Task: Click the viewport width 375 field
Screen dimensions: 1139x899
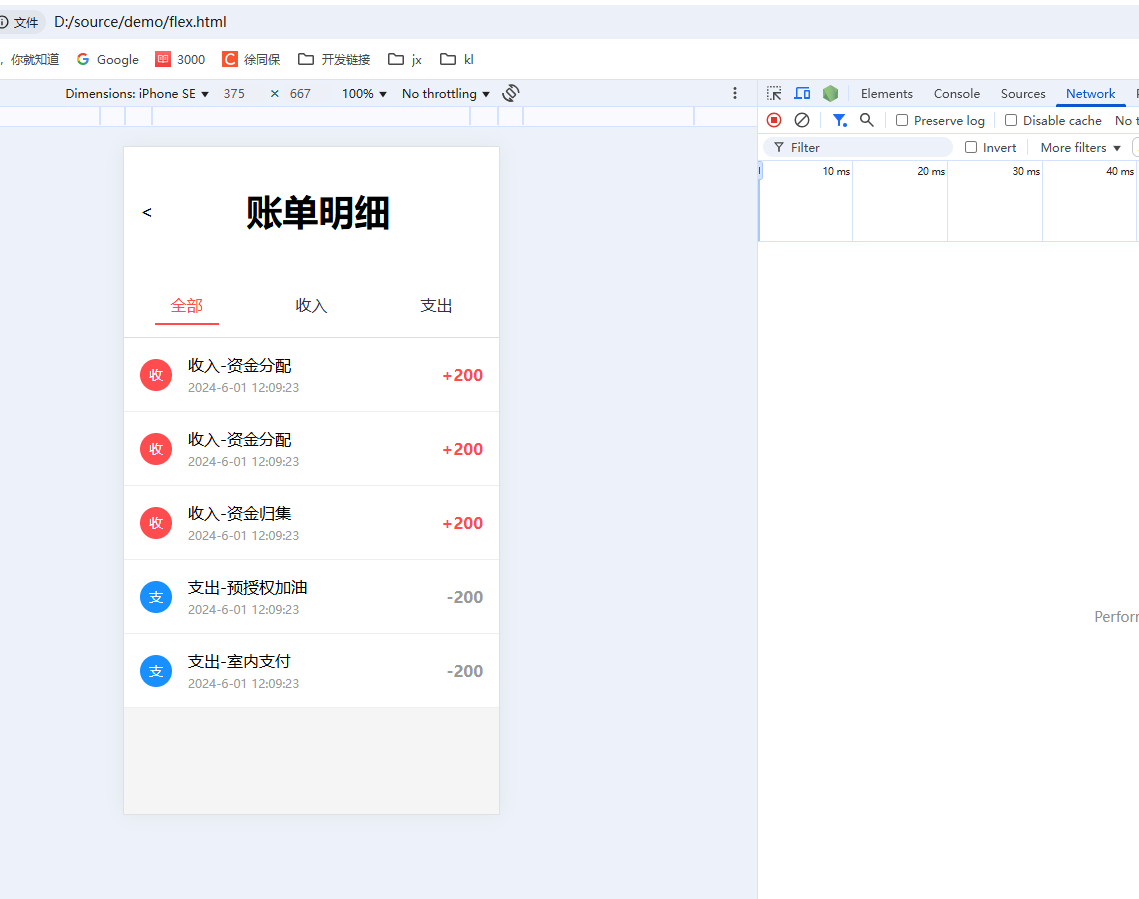Action: click(x=234, y=94)
